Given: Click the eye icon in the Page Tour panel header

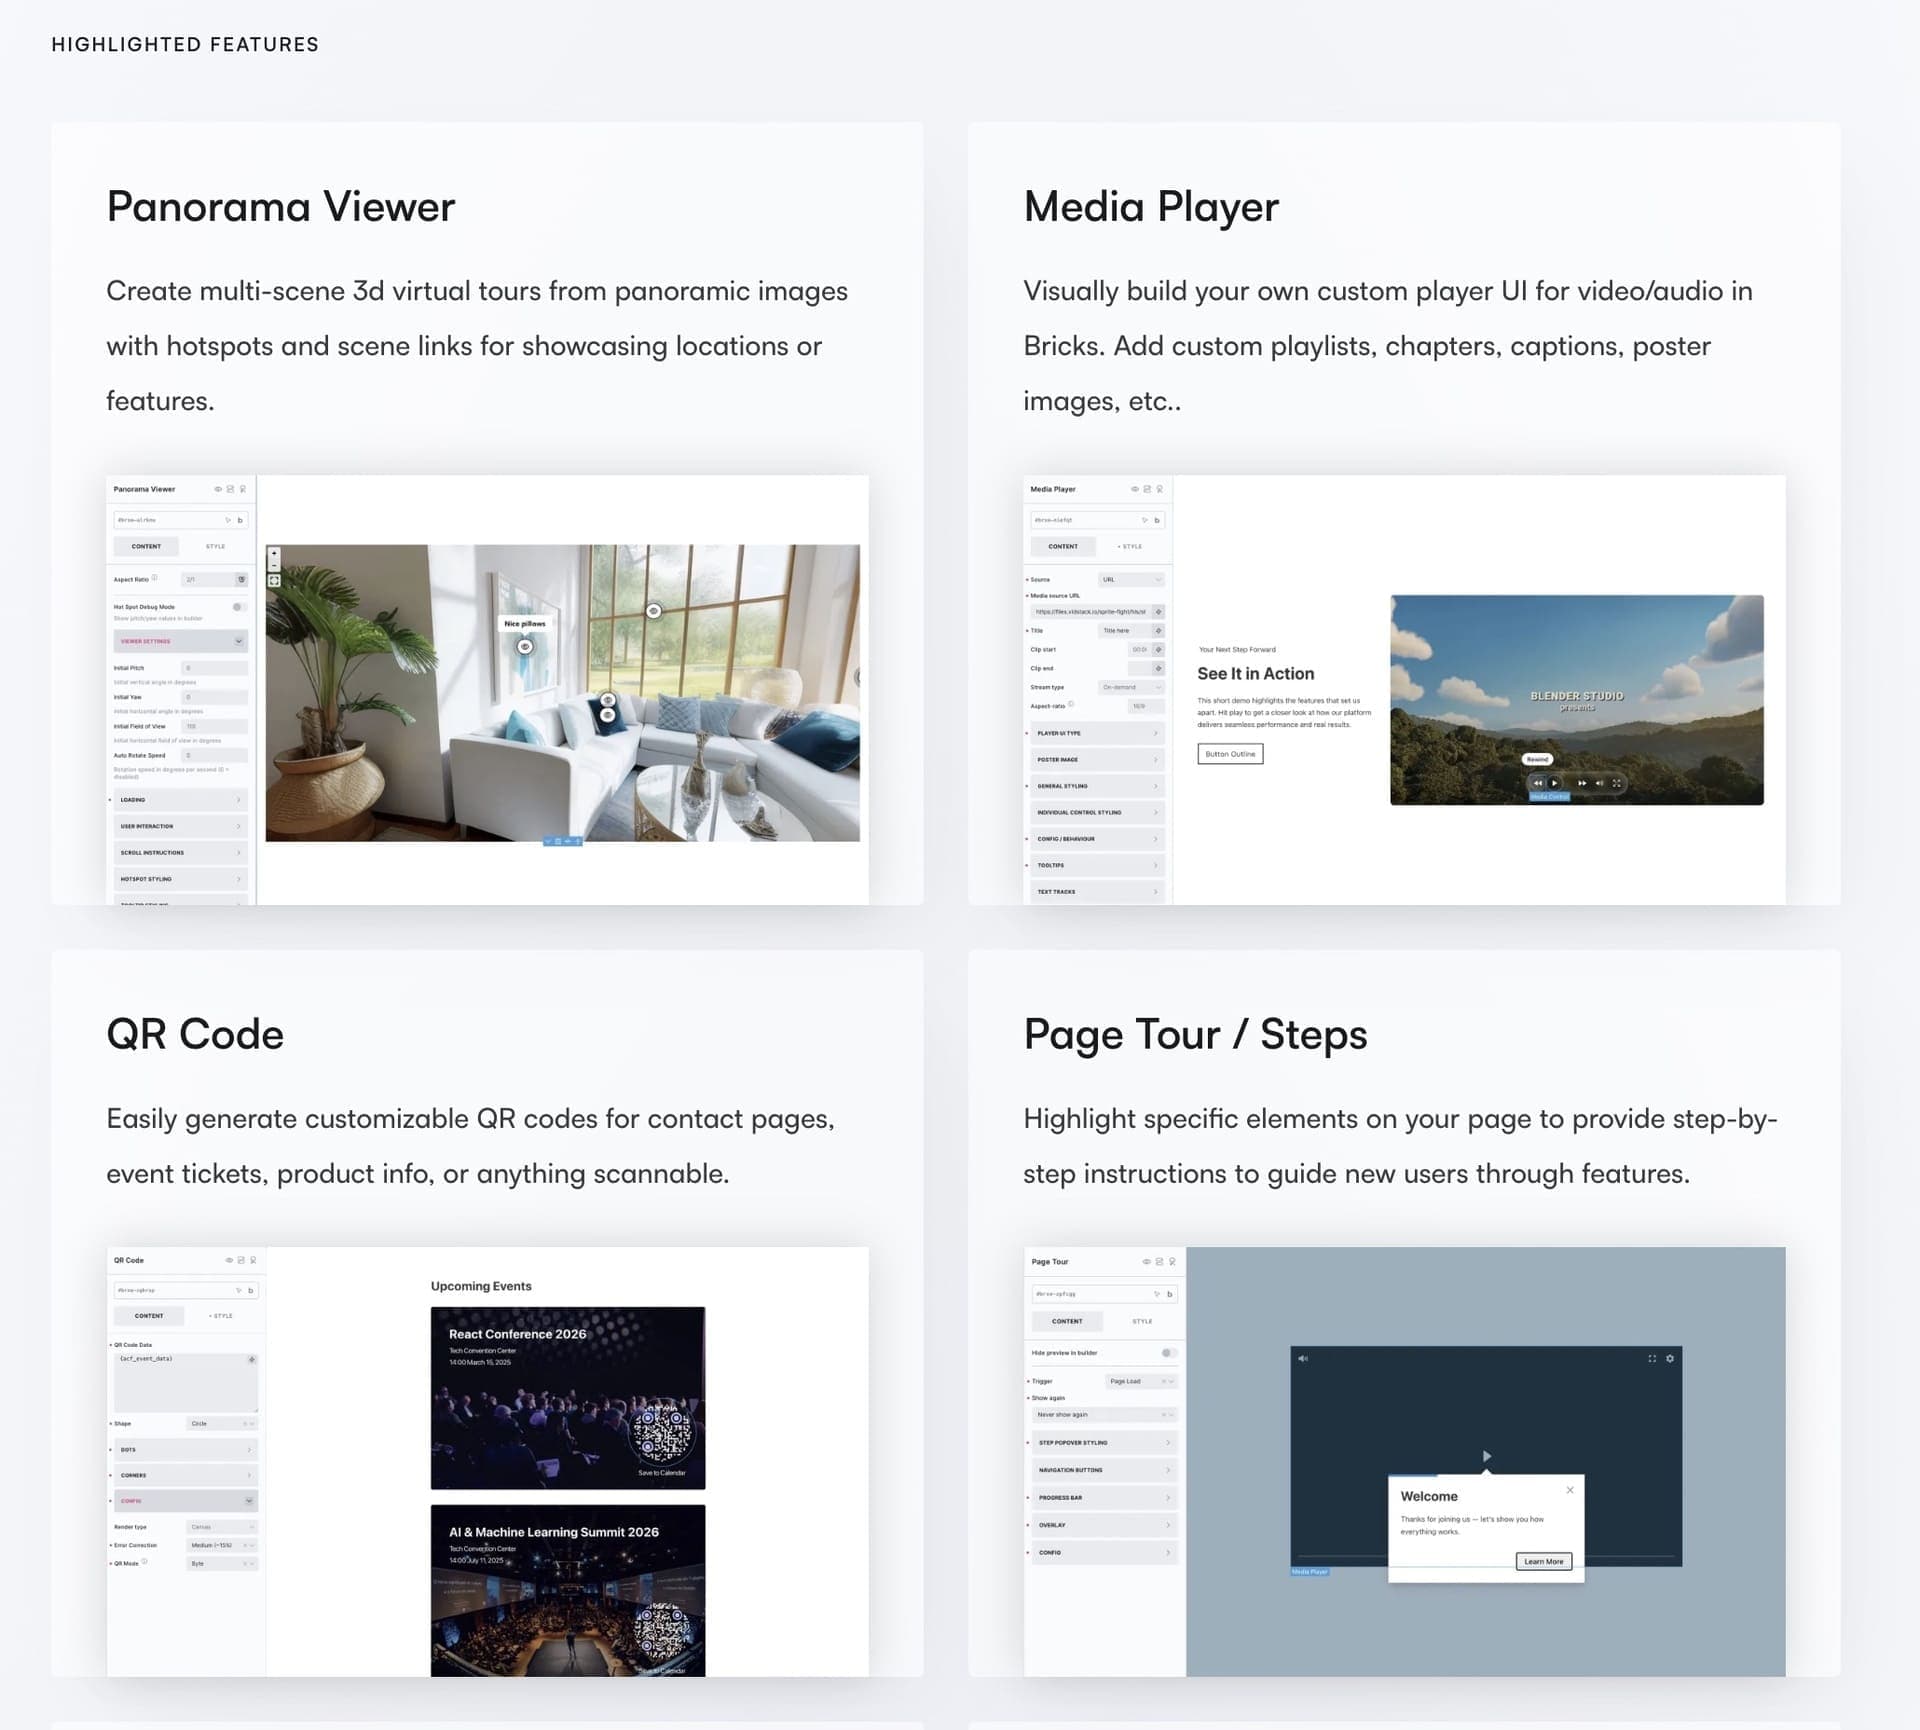Looking at the screenshot, I should (x=1146, y=1262).
